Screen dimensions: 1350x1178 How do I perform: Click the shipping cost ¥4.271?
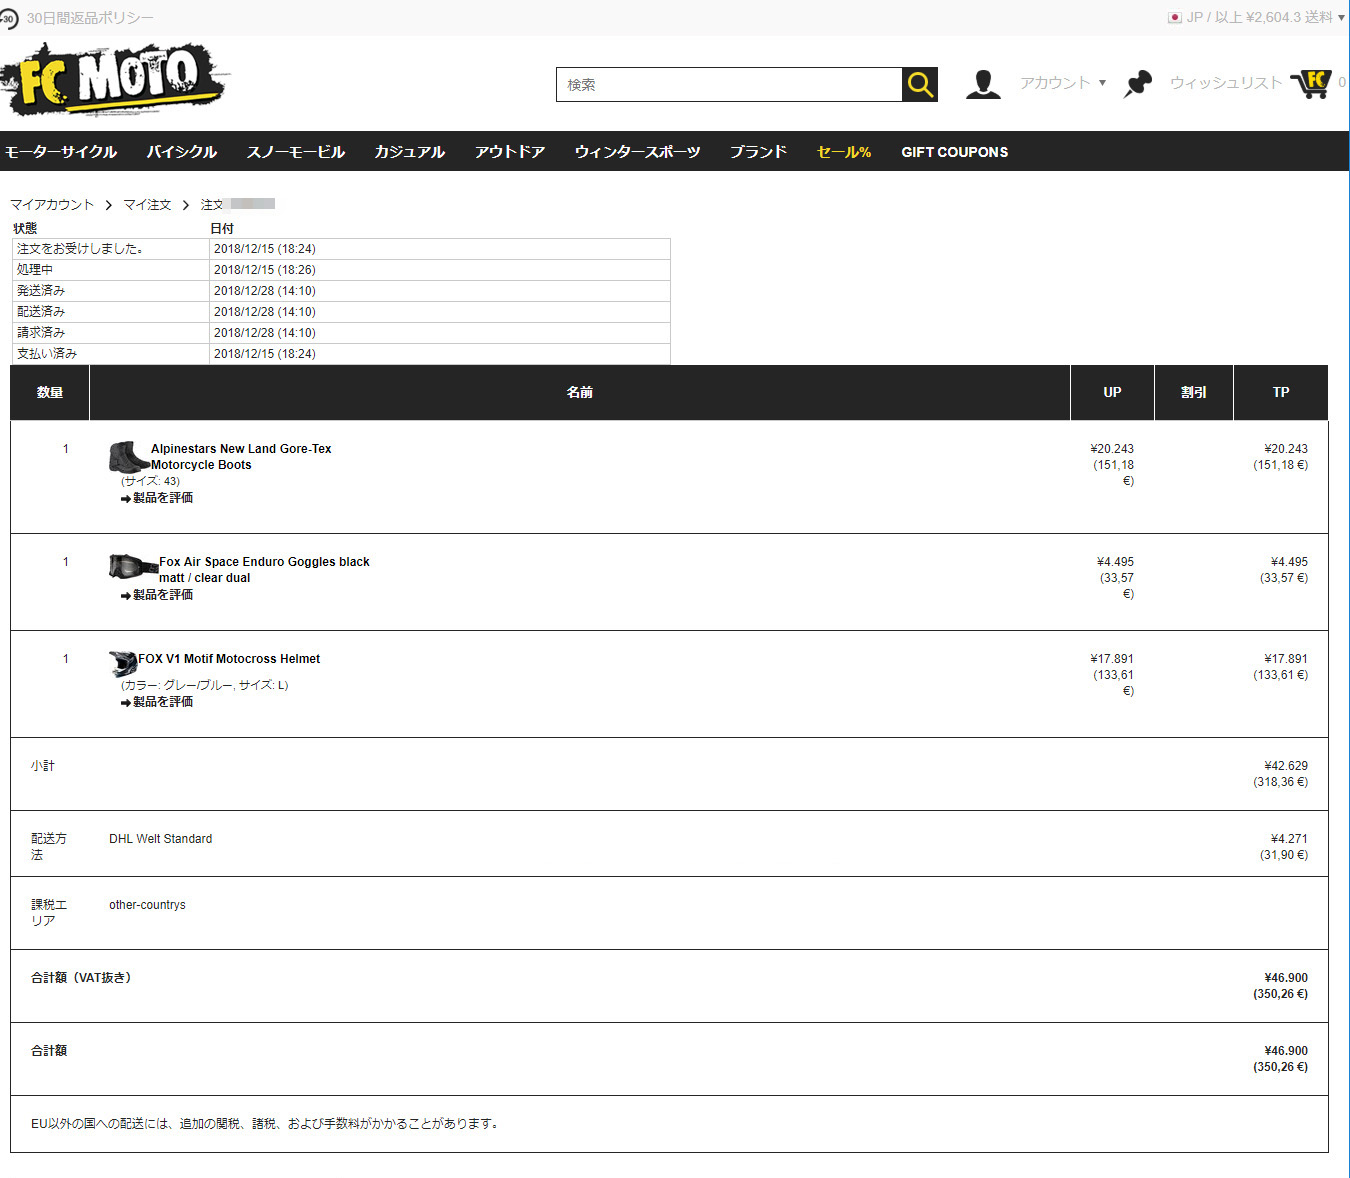click(1289, 839)
